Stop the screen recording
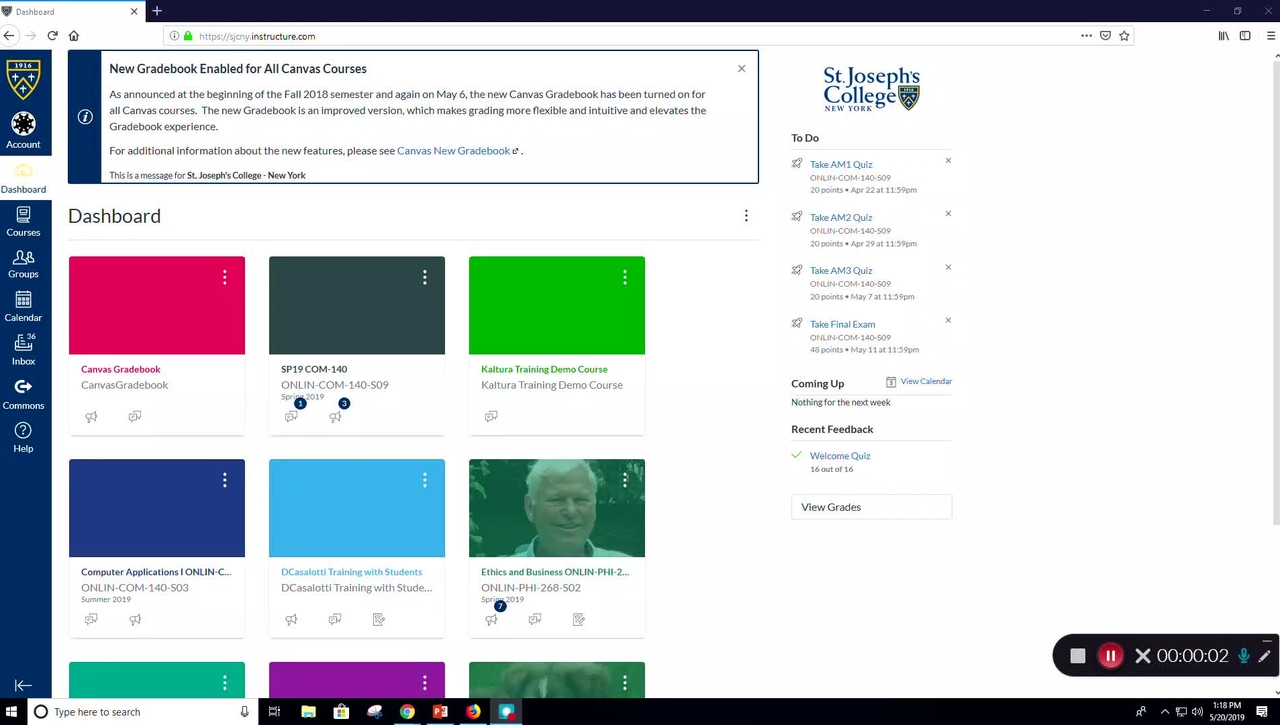Image resolution: width=1280 pixels, height=725 pixels. click(x=1078, y=656)
